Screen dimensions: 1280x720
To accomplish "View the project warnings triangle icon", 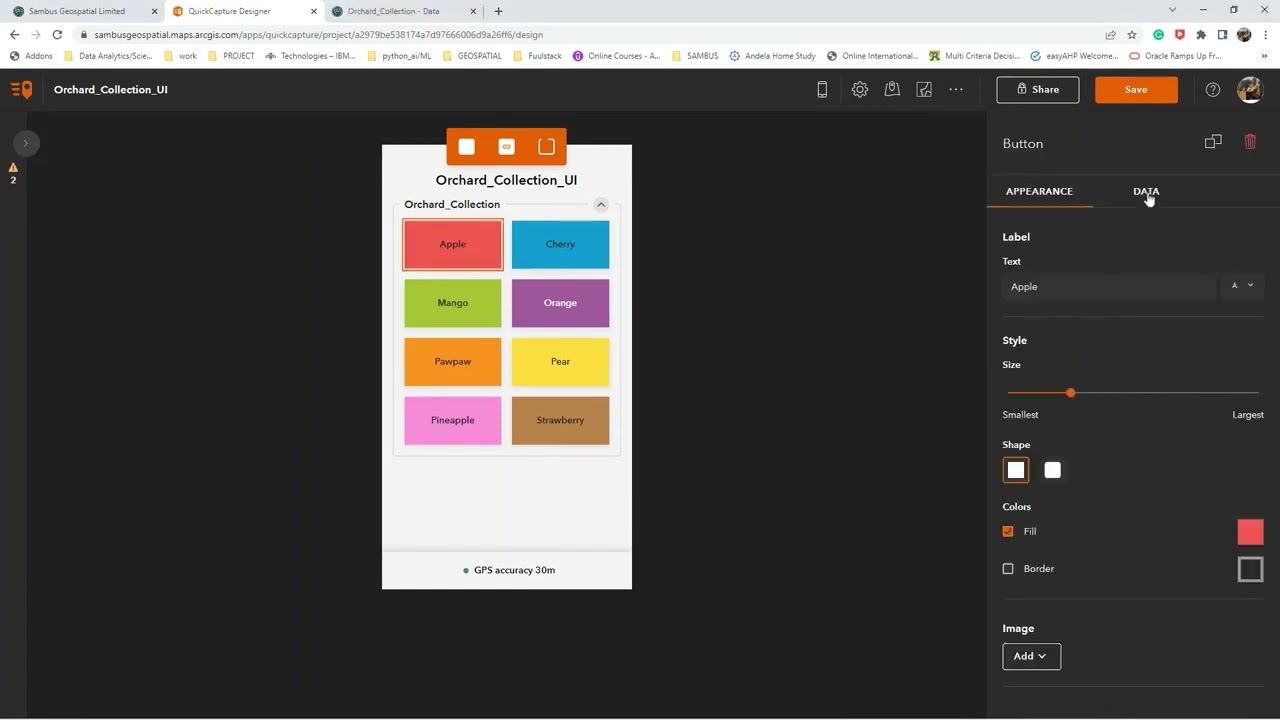I will pos(13,168).
